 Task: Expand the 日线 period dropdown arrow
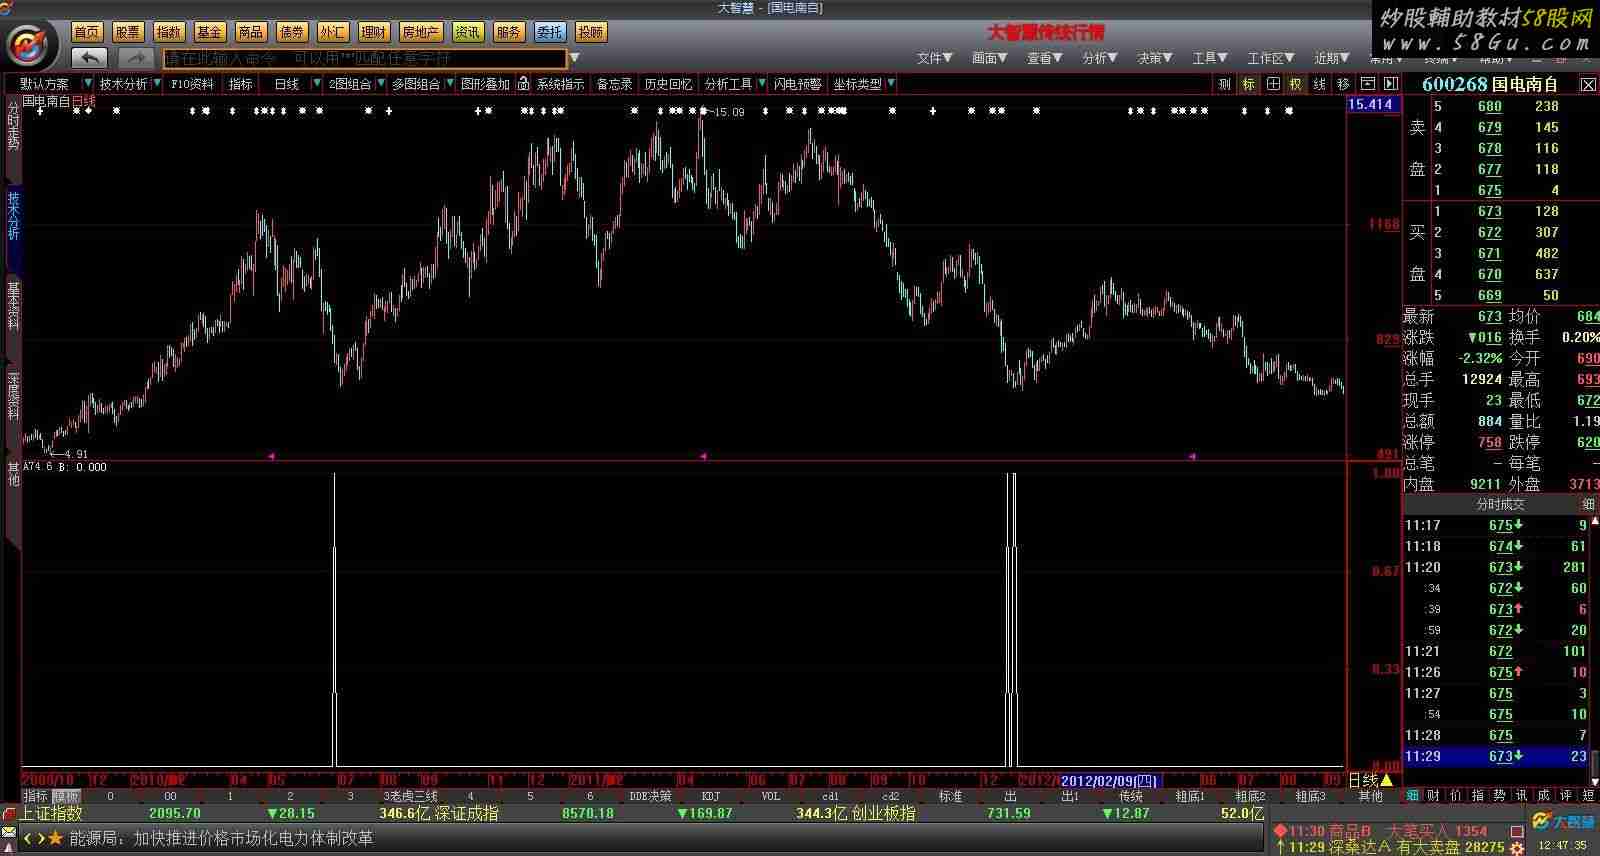317,84
